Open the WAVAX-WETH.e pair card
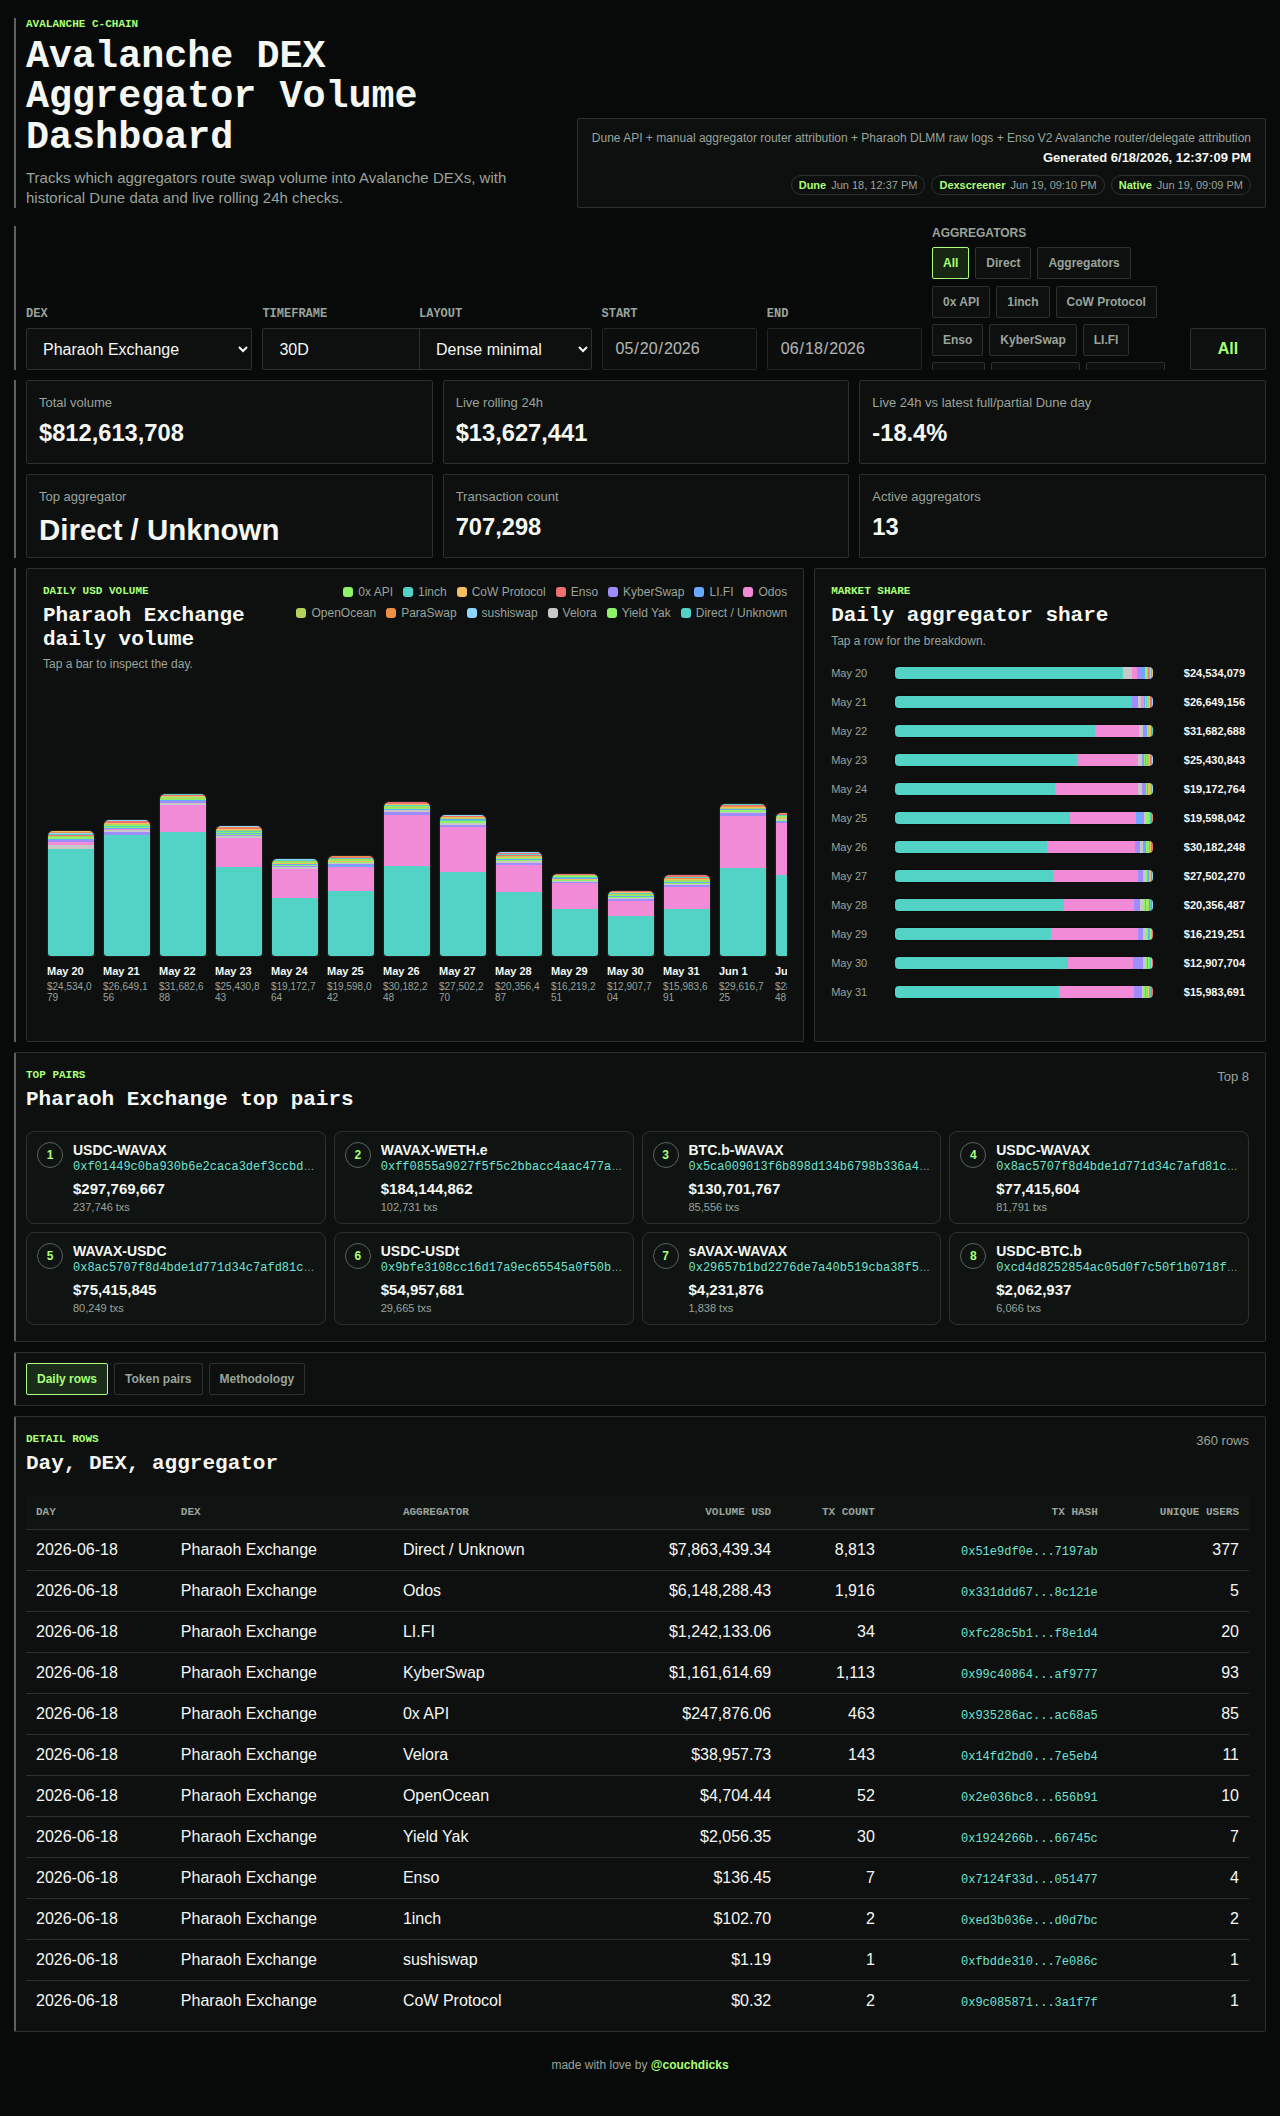This screenshot has height=2116, width=1280. pos(484,1177)
